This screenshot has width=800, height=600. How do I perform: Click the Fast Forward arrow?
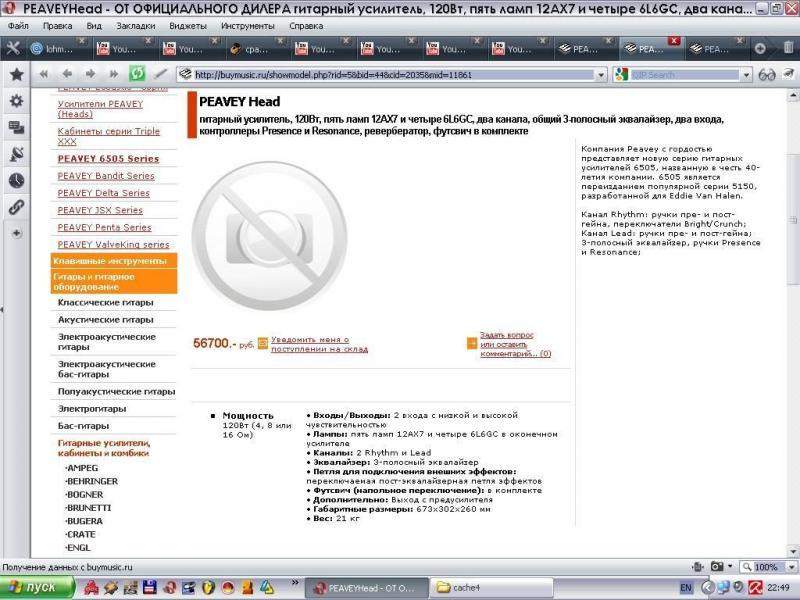coord(113,74)
